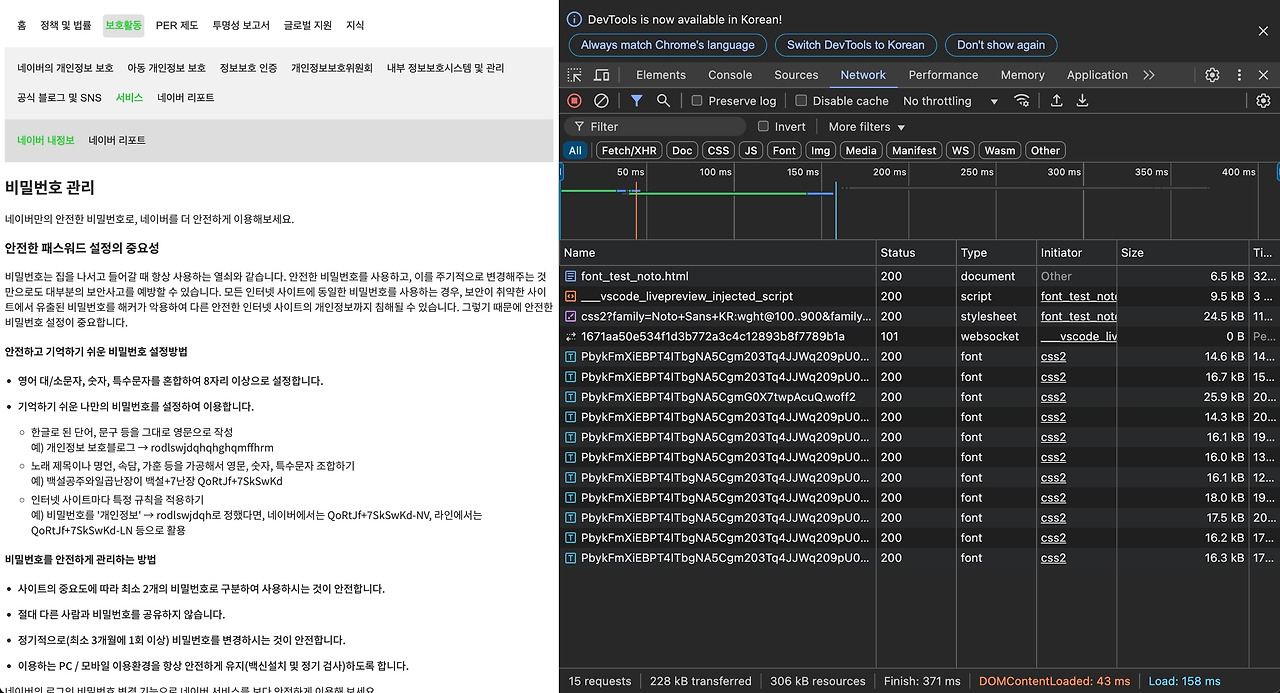Filter by Media requests

[860, 150]
